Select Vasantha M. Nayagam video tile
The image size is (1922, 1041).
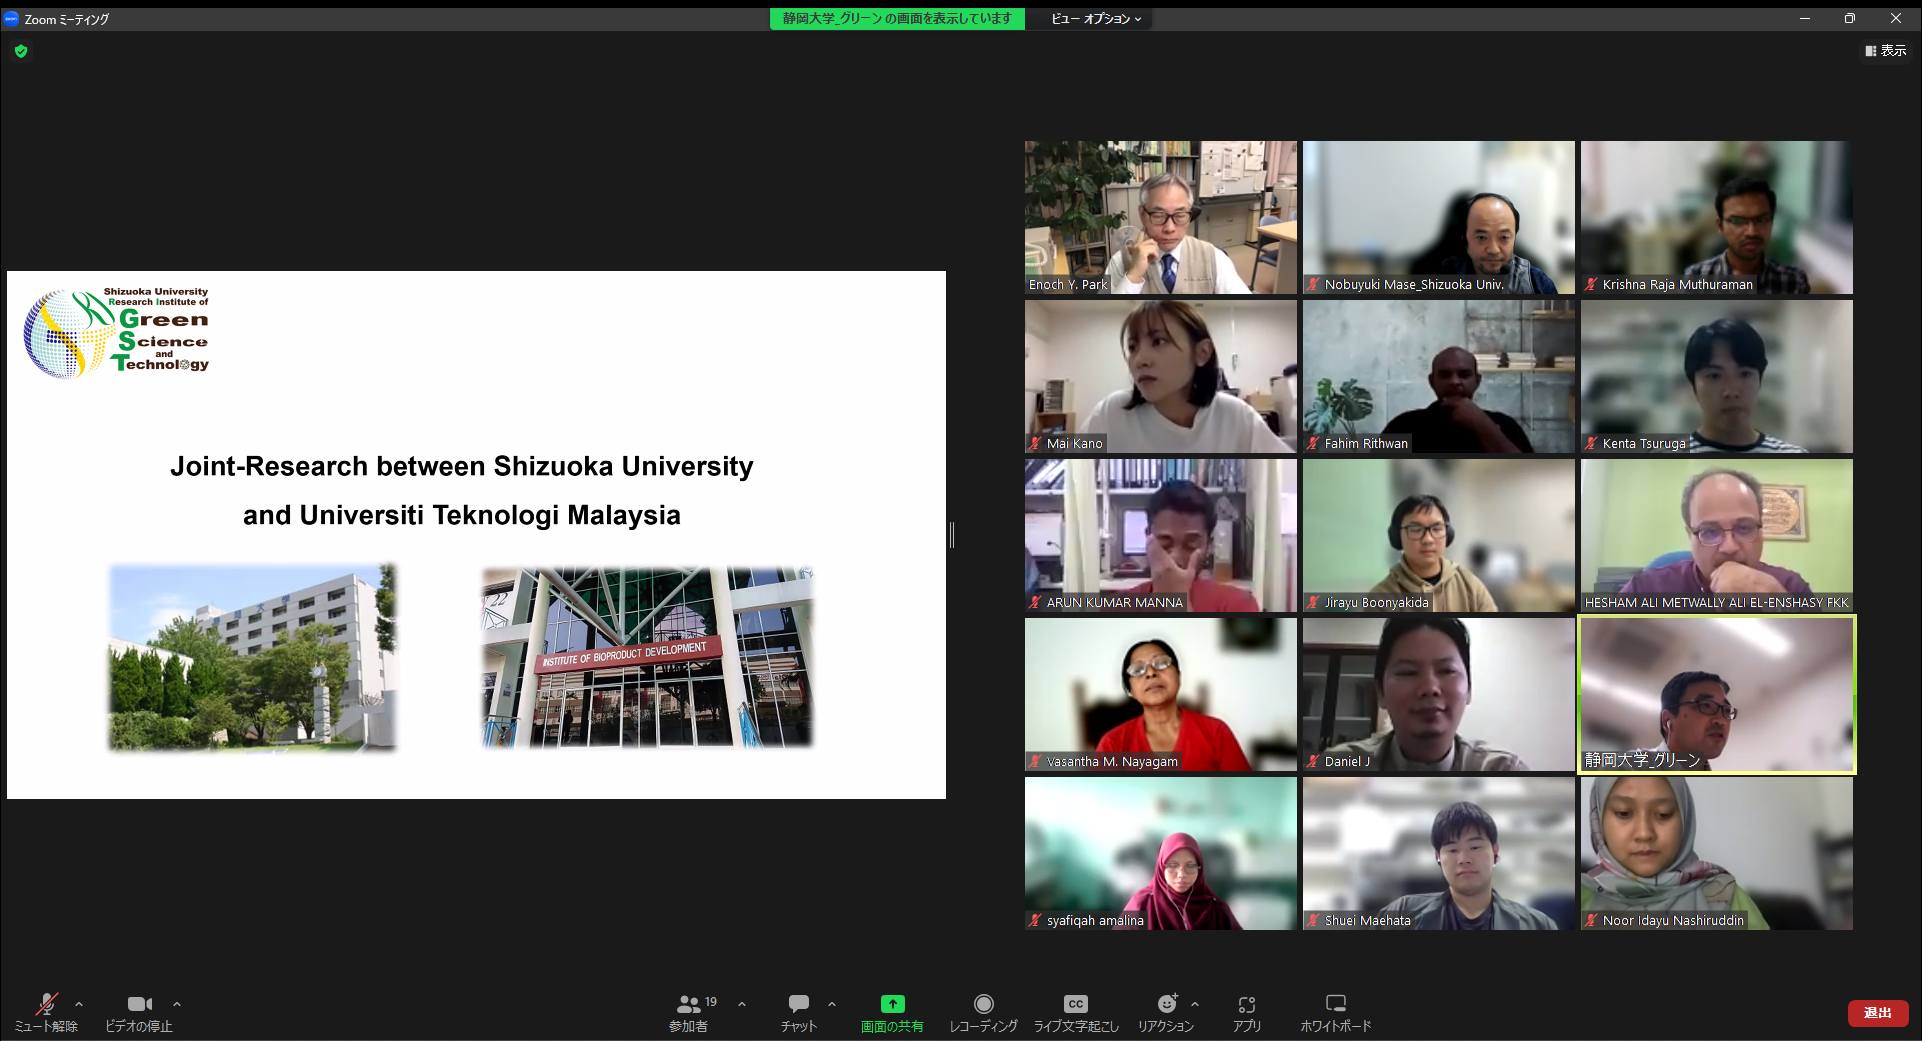click(x=1160, y=694)
